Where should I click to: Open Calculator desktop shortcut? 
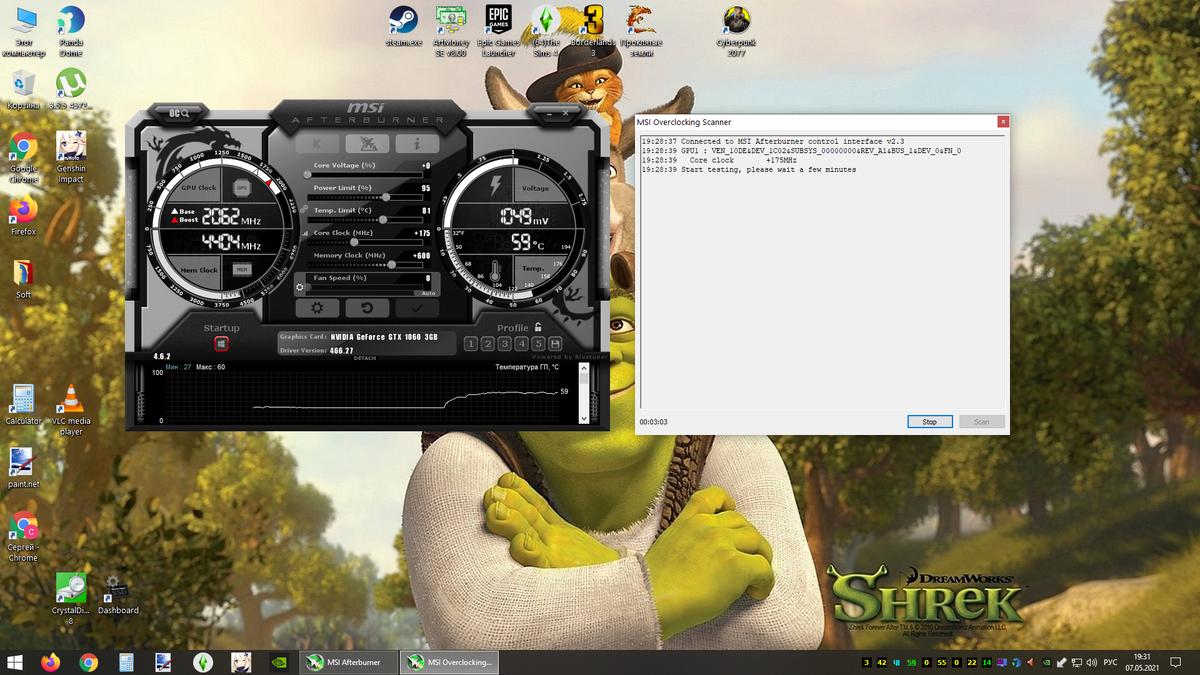pos(23,405)
